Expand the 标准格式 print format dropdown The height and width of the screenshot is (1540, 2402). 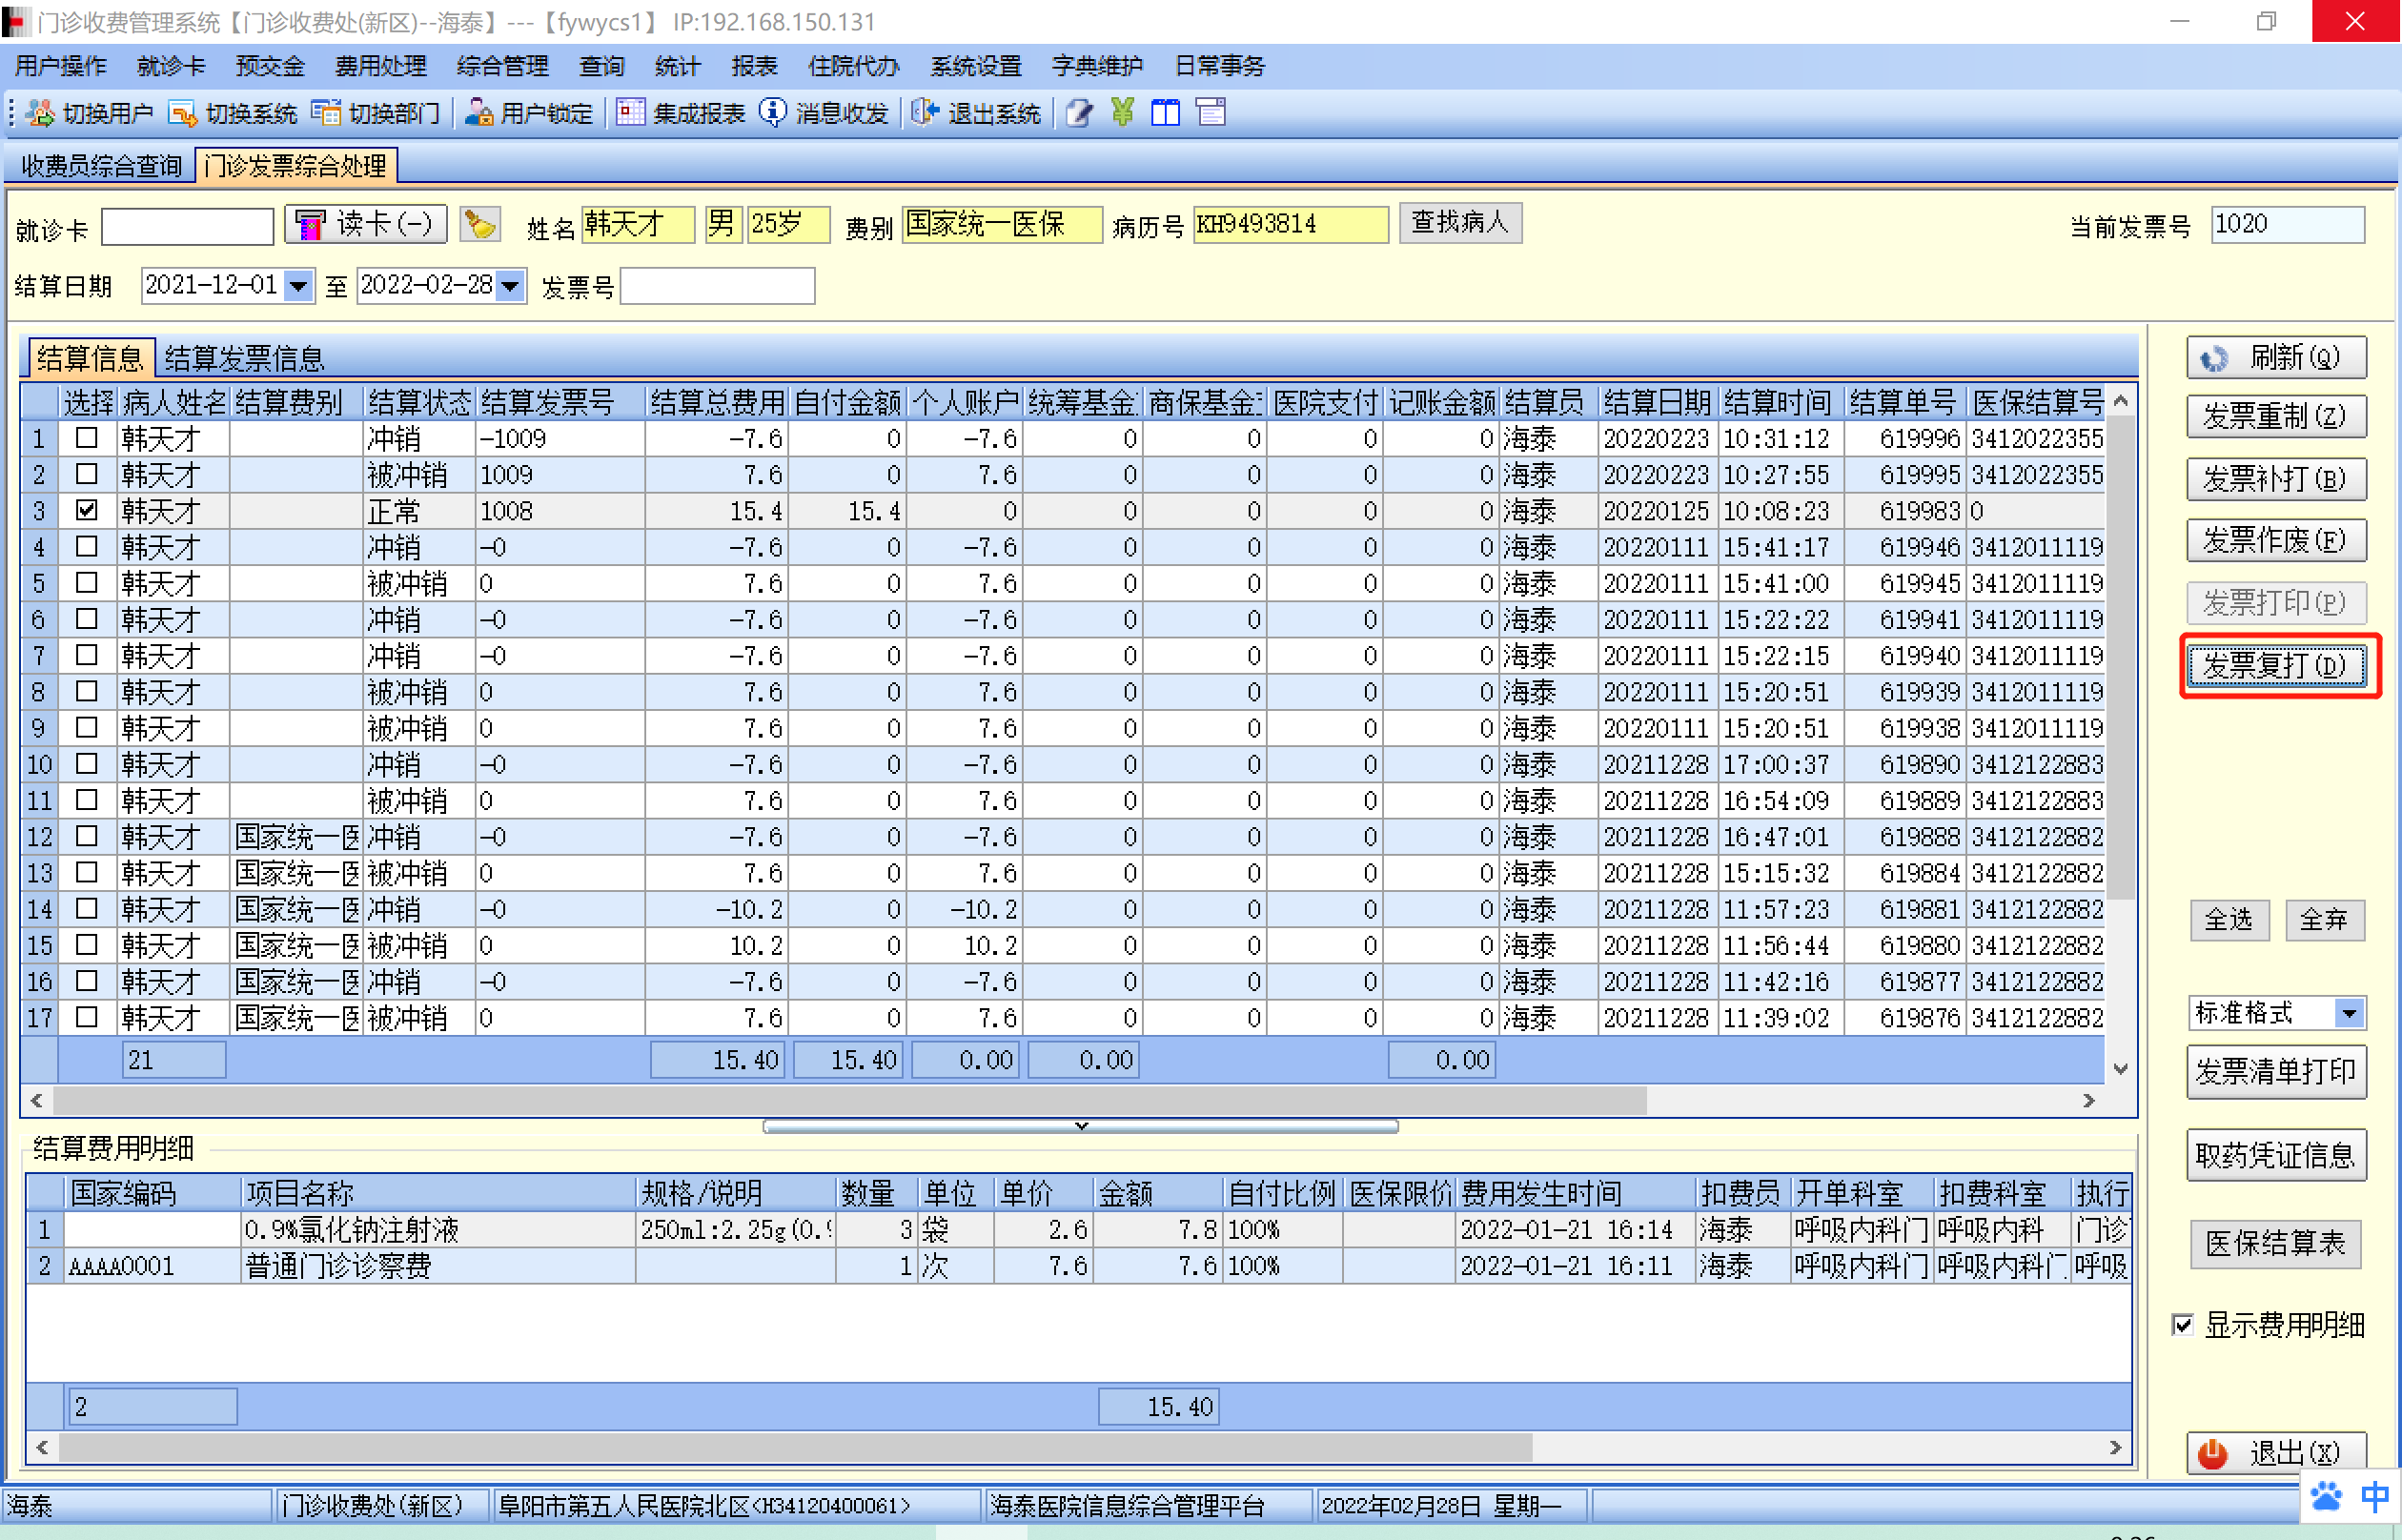[2349, 1013]
